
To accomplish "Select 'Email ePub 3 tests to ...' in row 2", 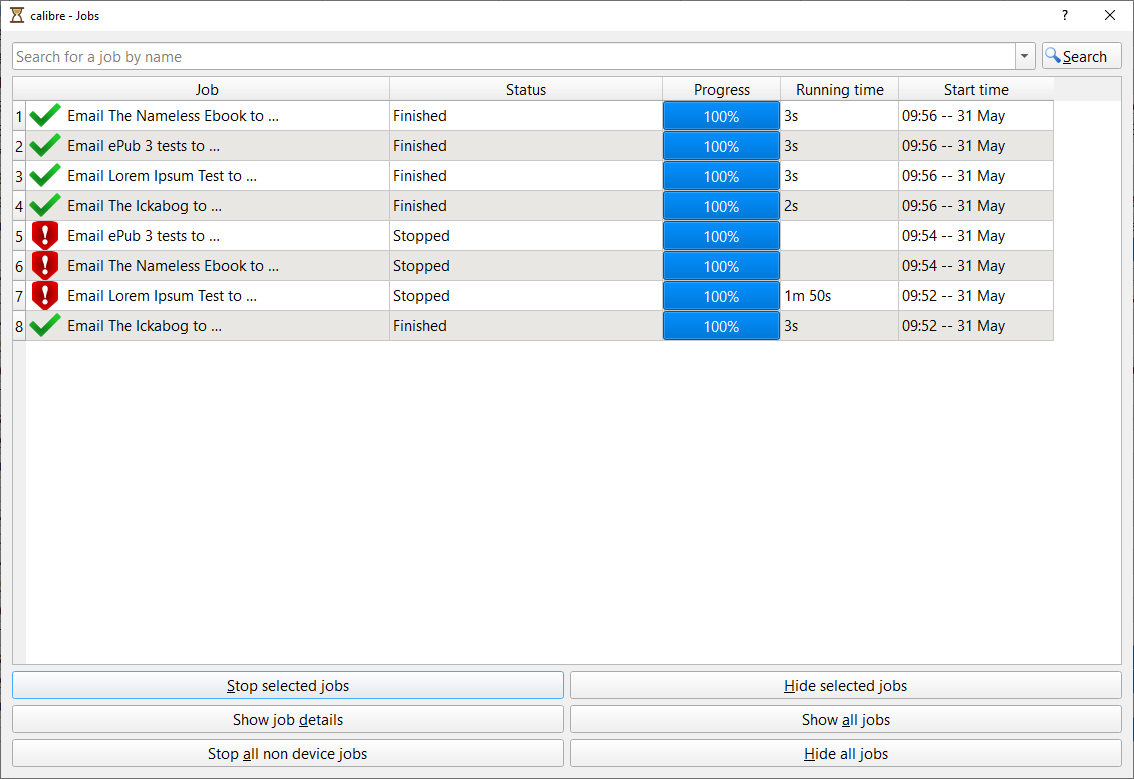I will tap(143, 145).
